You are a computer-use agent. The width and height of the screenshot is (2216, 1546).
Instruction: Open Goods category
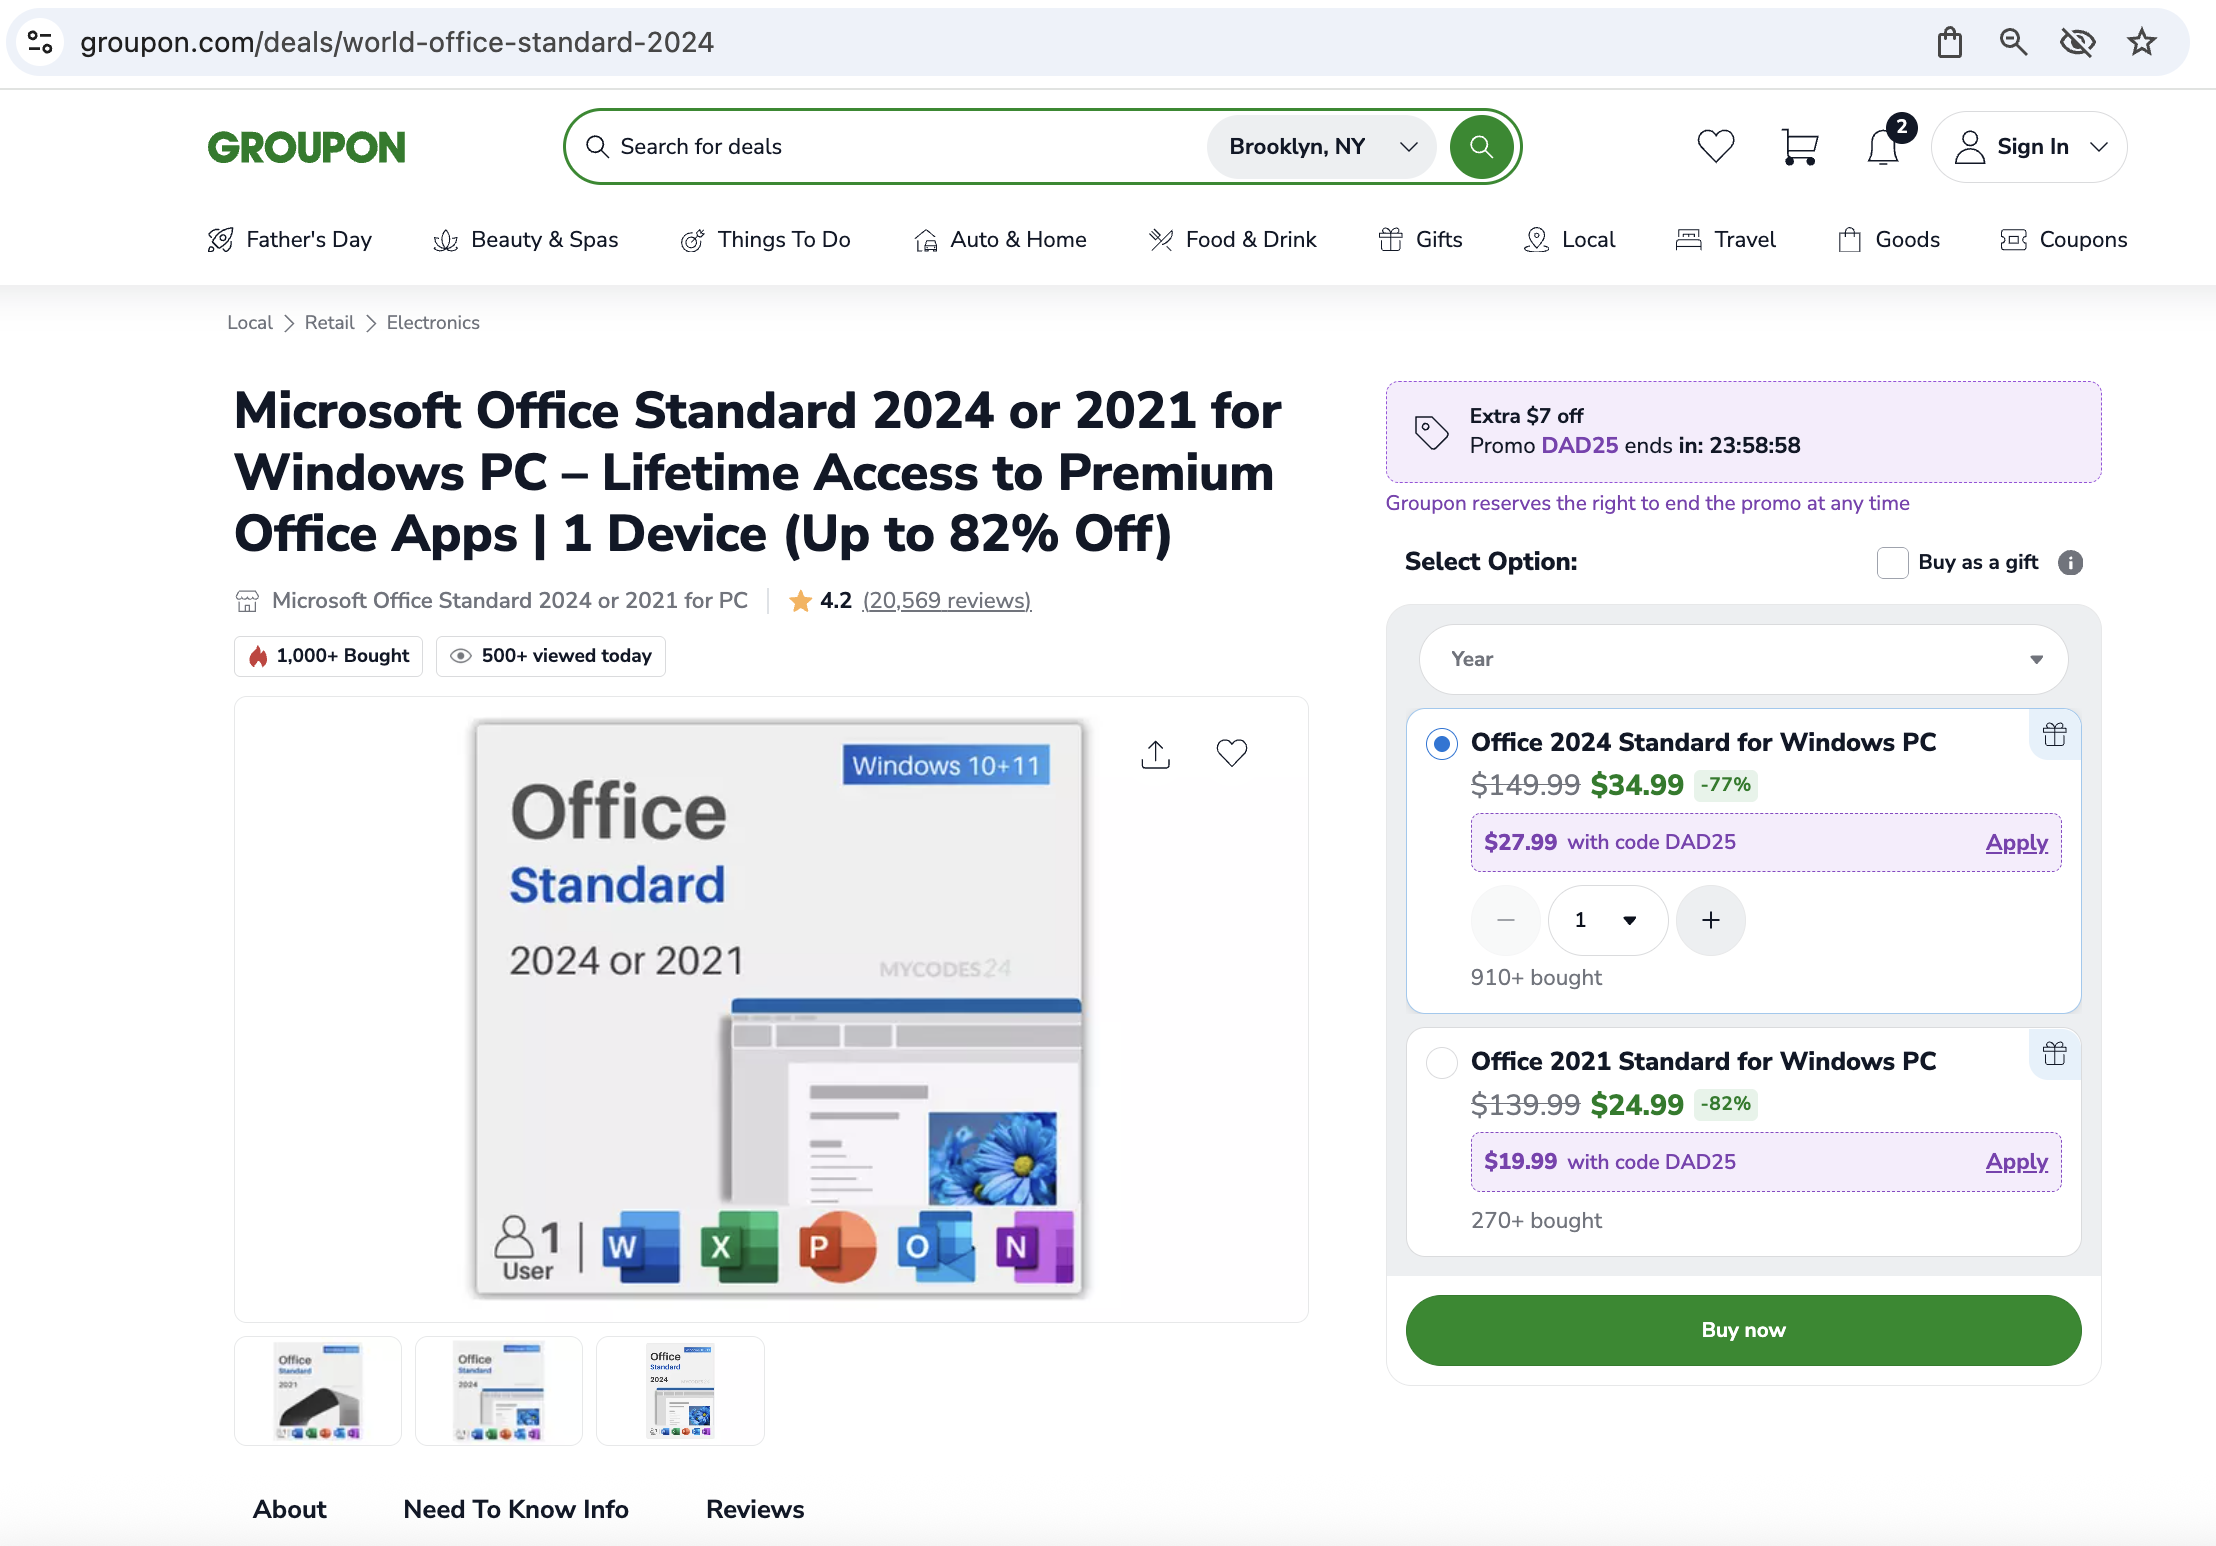(x=1889, y=240)
